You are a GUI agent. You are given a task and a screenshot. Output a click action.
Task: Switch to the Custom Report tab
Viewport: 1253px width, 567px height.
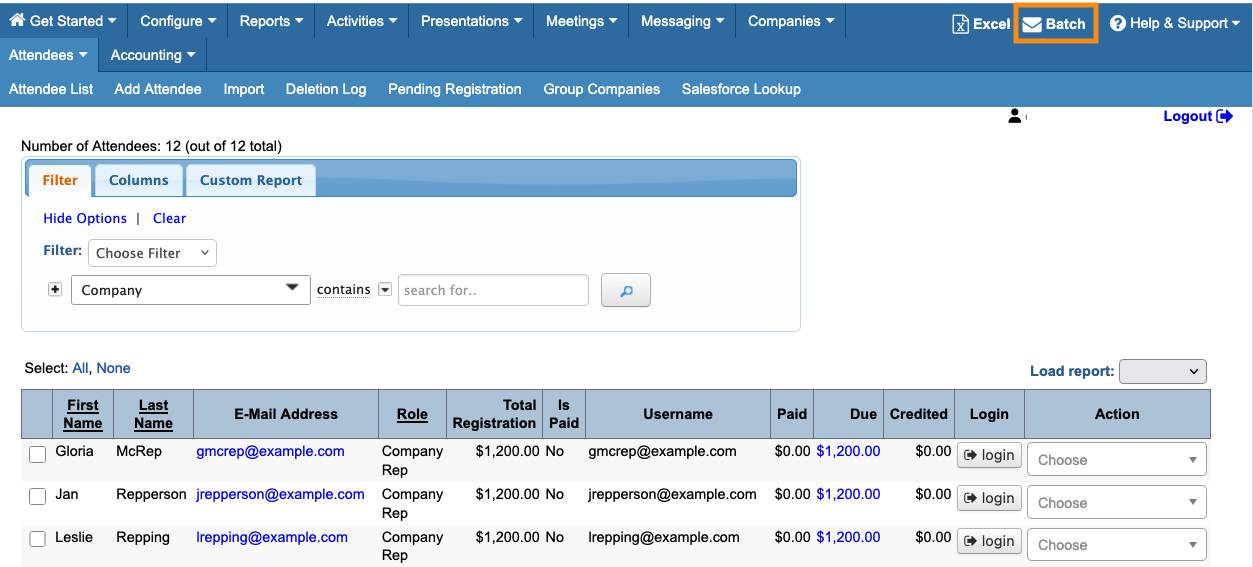click(x=251, y=180)
